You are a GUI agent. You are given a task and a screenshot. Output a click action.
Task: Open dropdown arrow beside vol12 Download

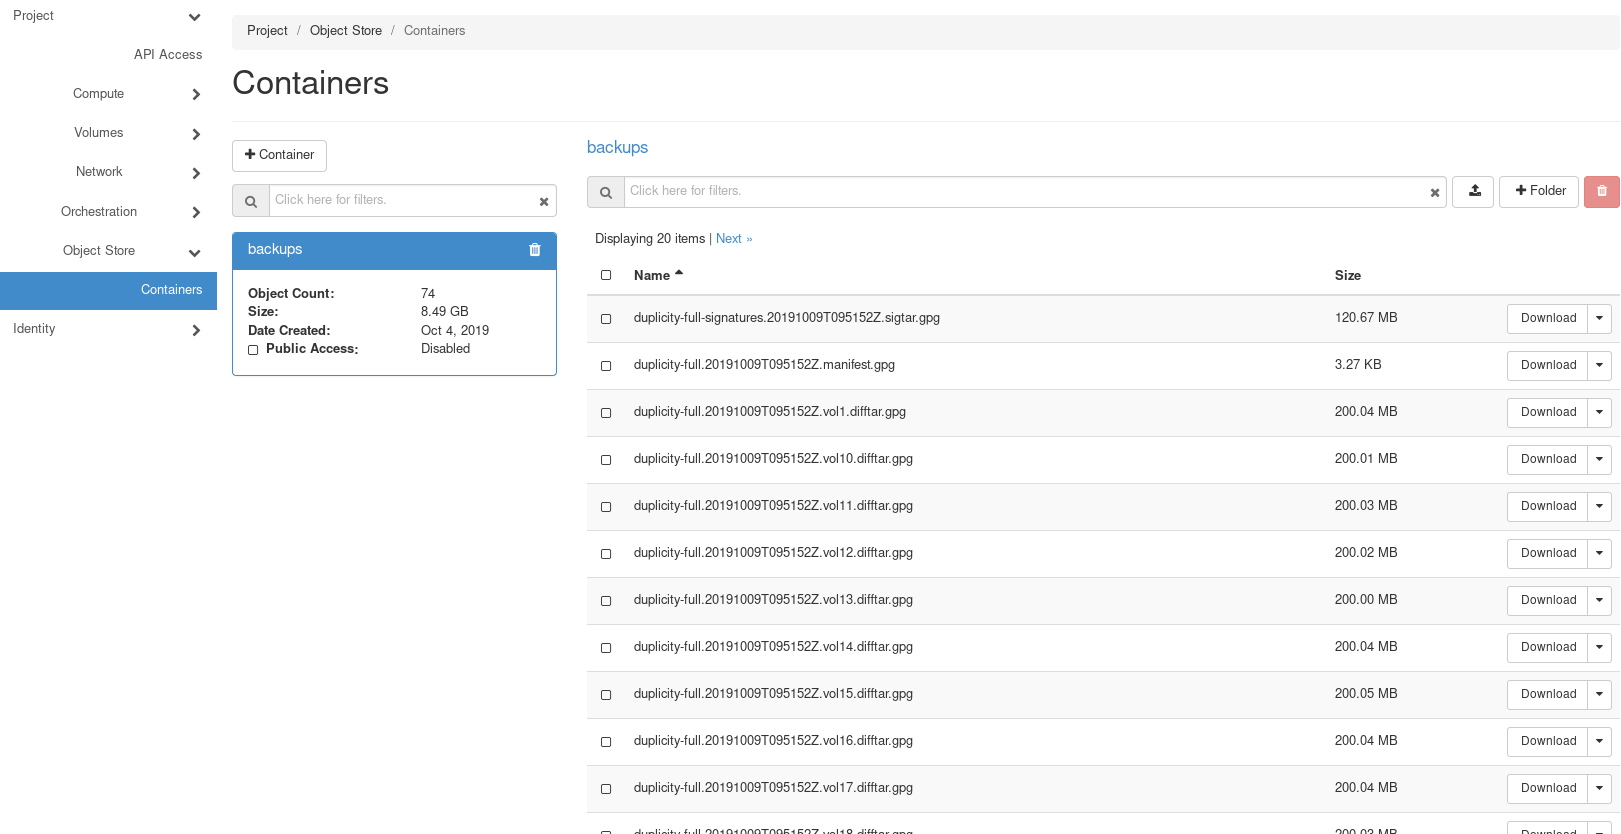(x=1599, y=553)
